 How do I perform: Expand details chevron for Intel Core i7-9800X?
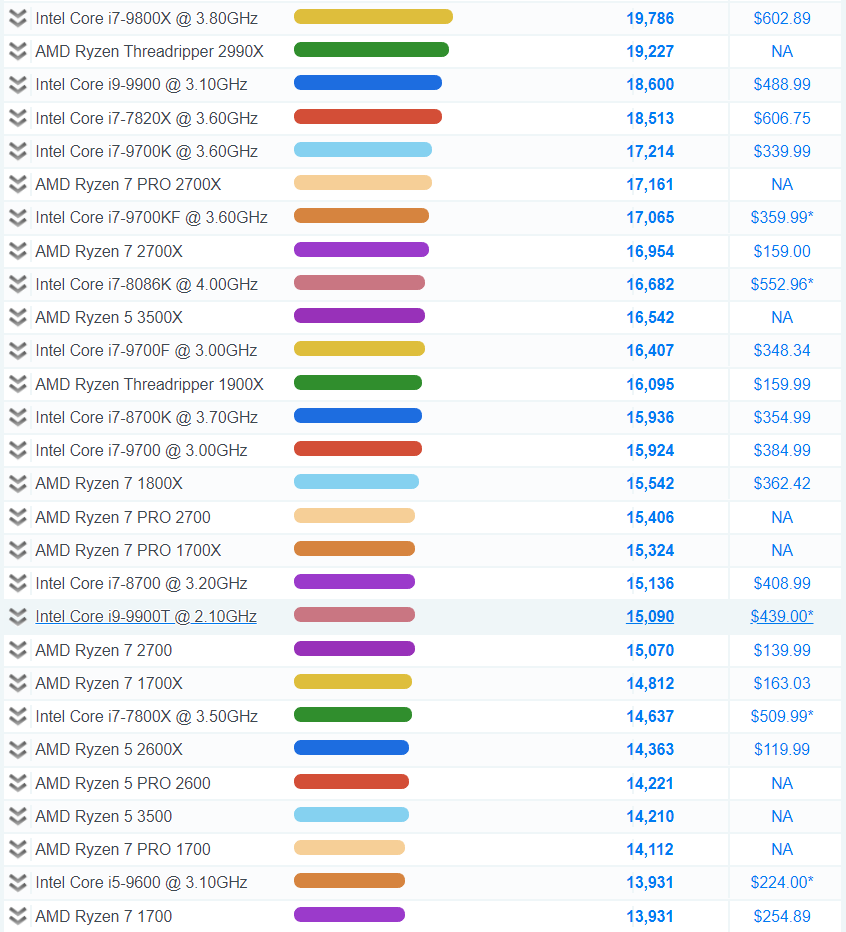pyautogui.click(x=18, y=18)
